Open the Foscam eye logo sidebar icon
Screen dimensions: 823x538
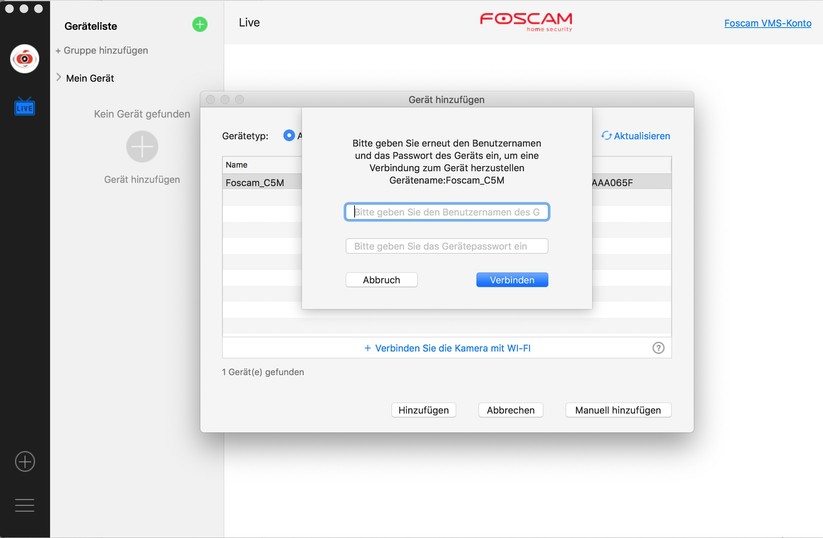click(x=25, y=58)
